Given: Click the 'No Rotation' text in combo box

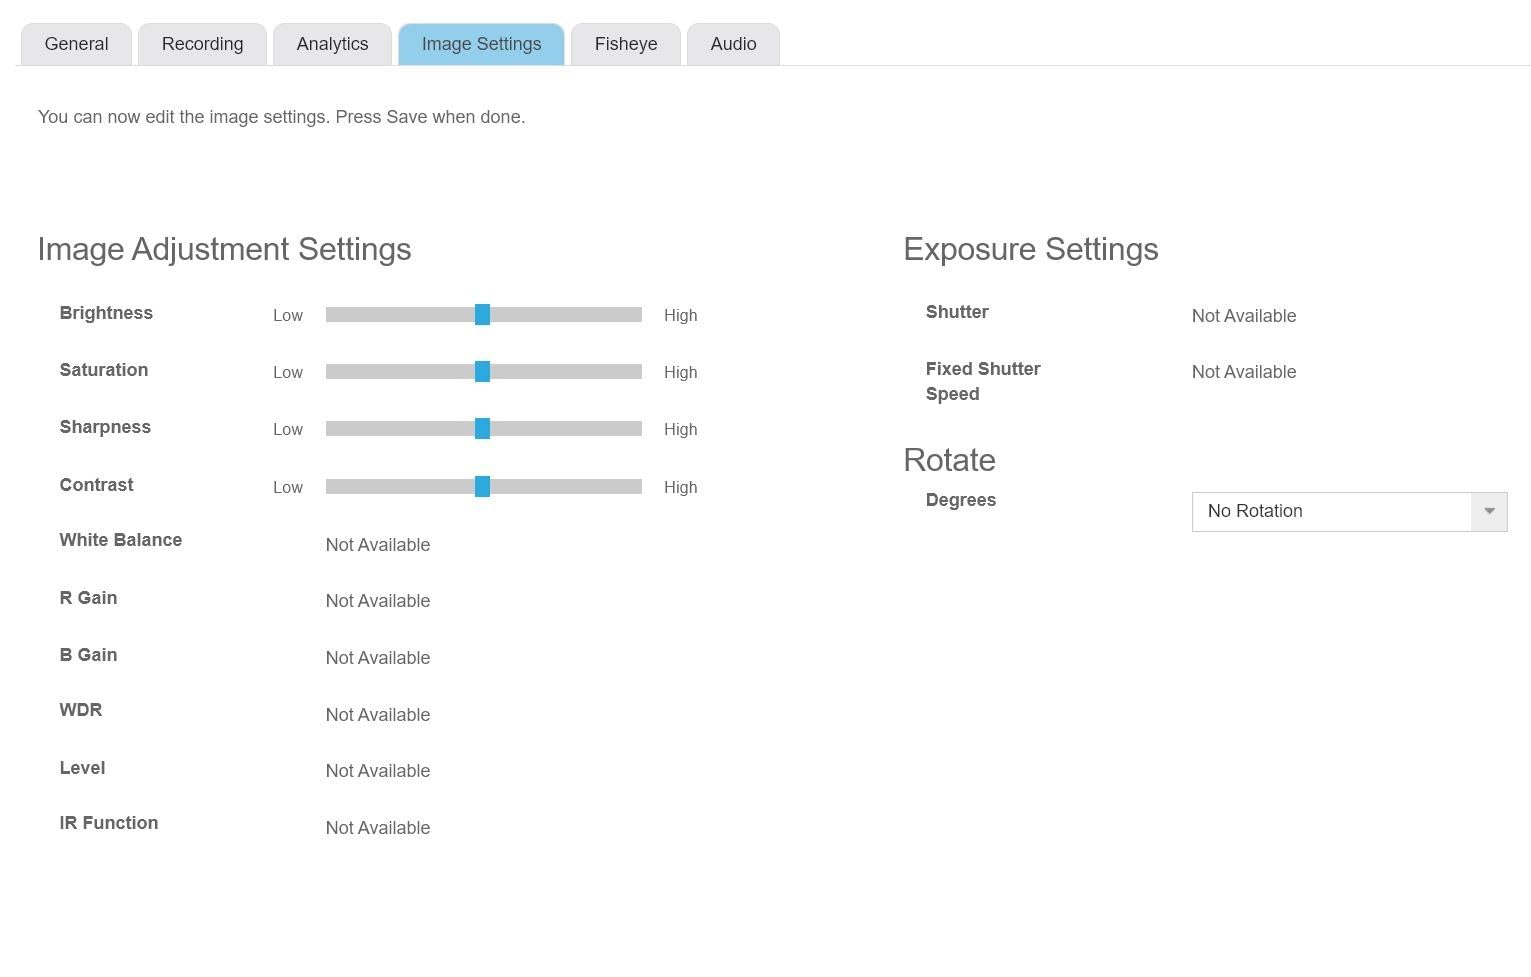Looking at the screenshot, I should [1255, 511].
